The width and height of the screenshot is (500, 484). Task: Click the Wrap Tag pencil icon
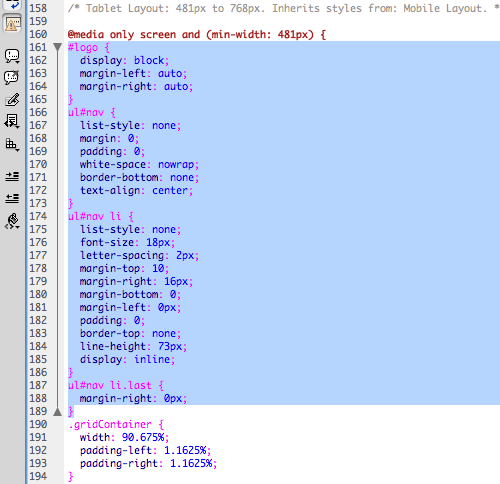click(12, 99)
